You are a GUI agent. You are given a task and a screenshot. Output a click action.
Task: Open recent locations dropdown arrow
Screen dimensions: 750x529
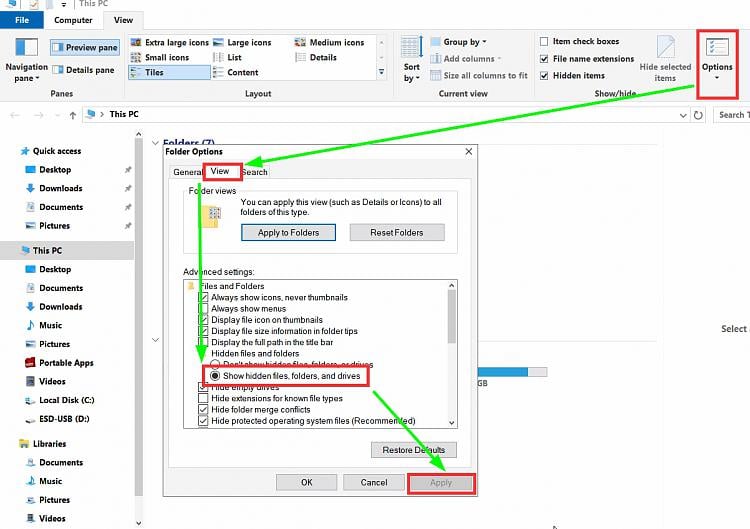[x=57, y=115]
